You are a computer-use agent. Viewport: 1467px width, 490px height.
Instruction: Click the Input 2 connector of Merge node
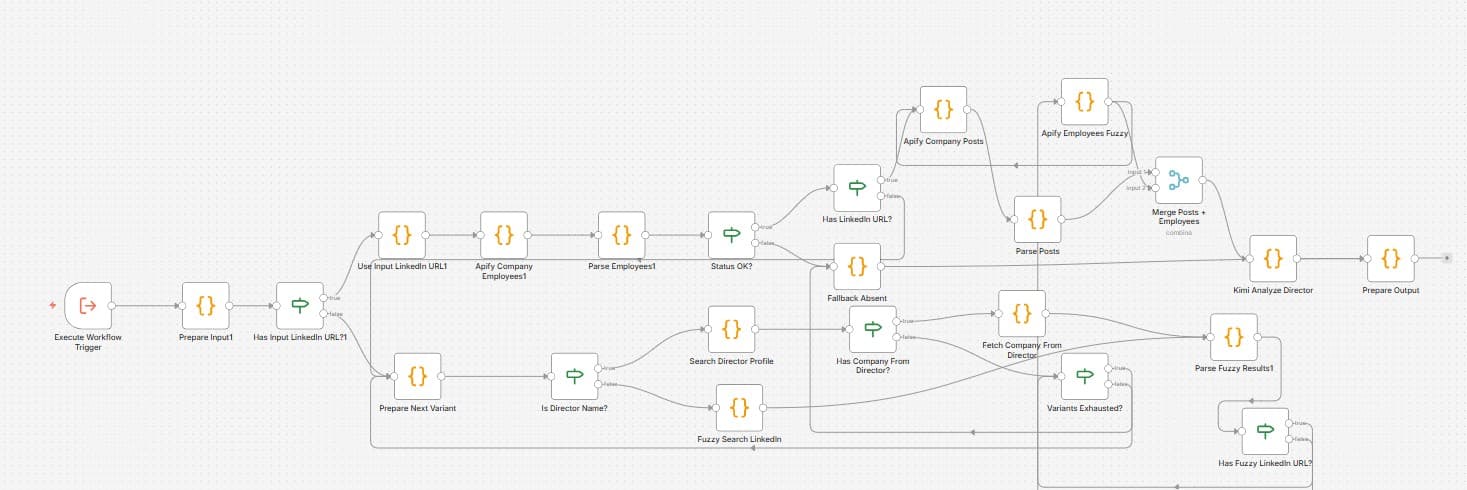(x=1154, y=188)
